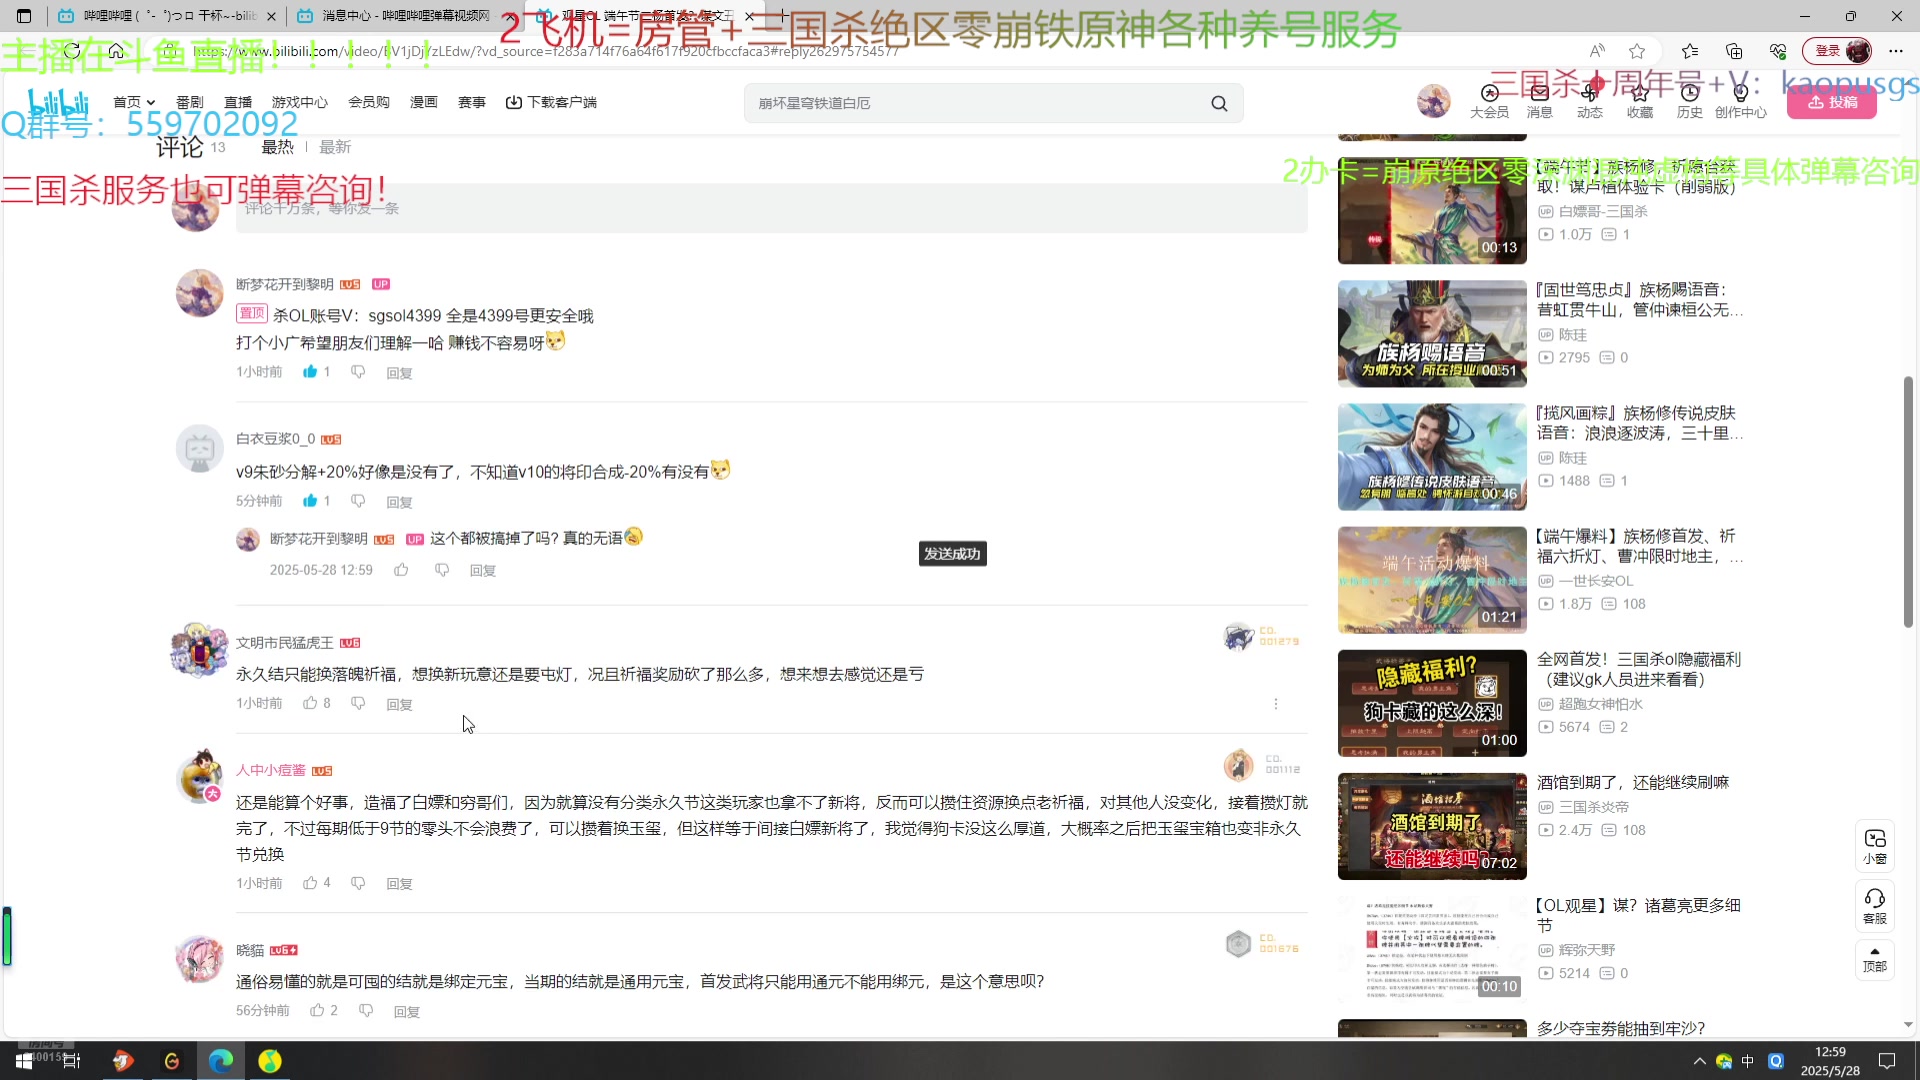
Task: Dislike 晓猫's comment
Action: click(x=366, y=1011)
